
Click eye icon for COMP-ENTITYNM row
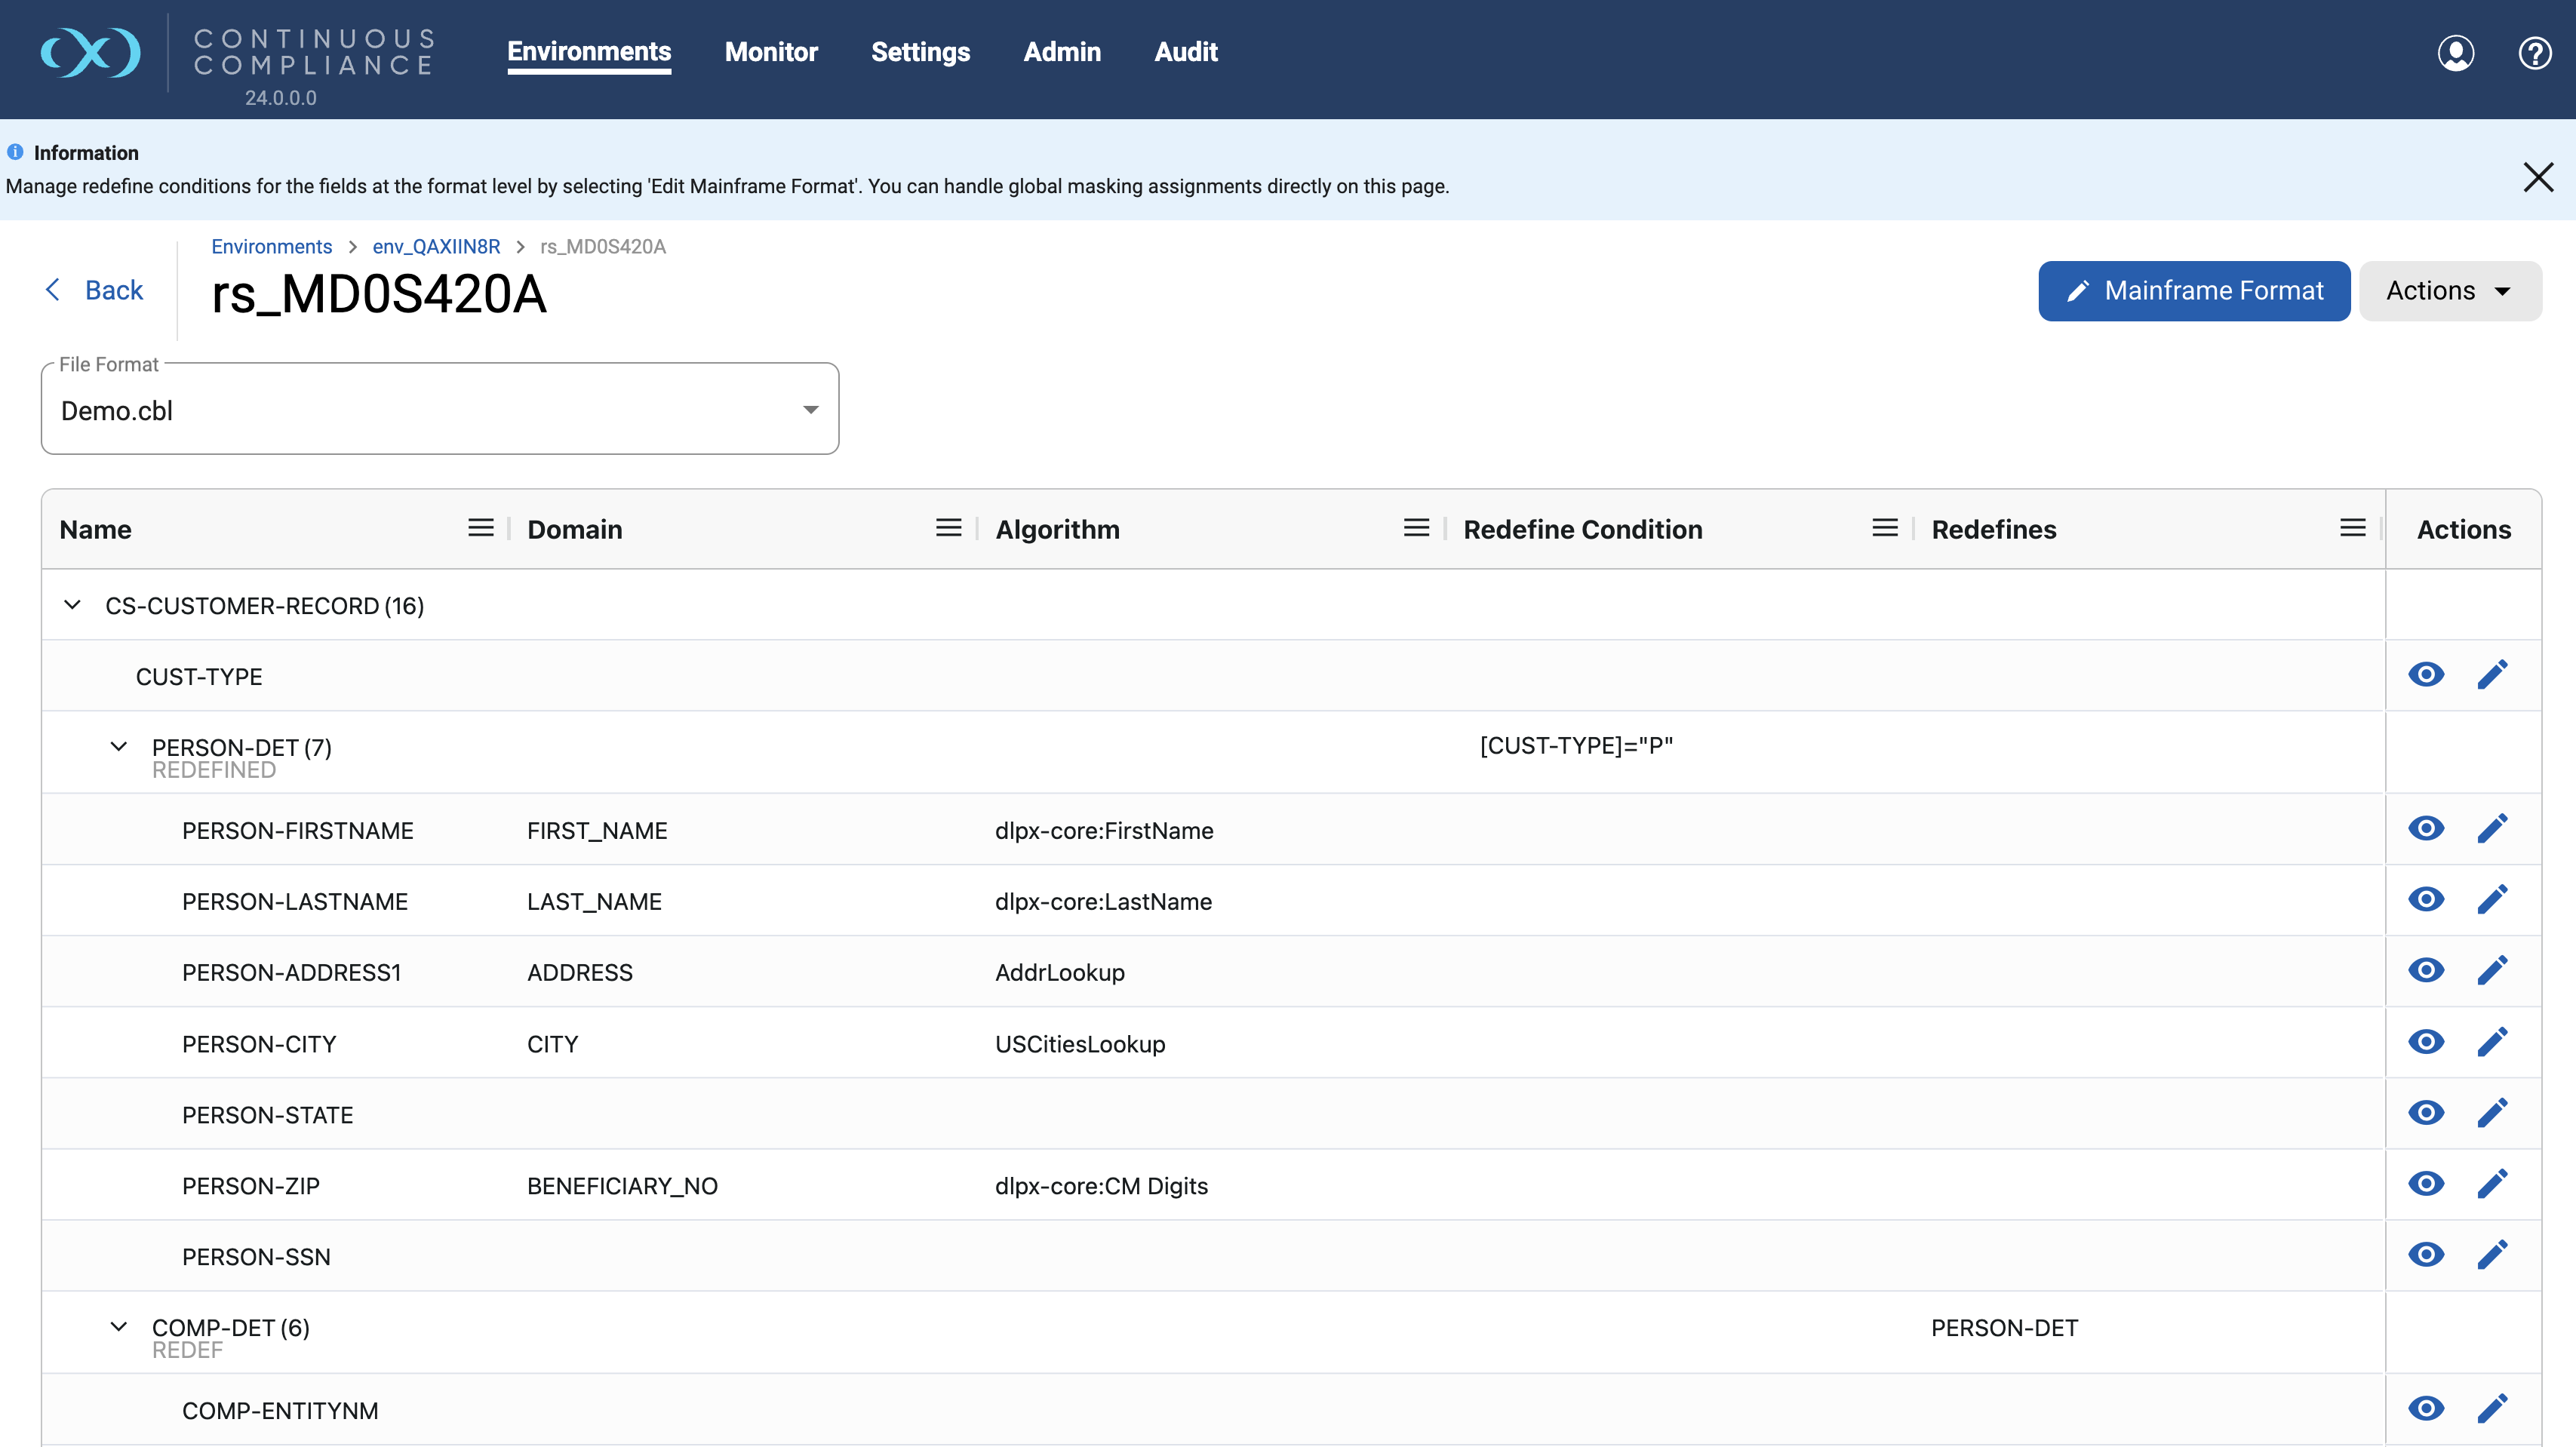(x=2426, y=1409)
